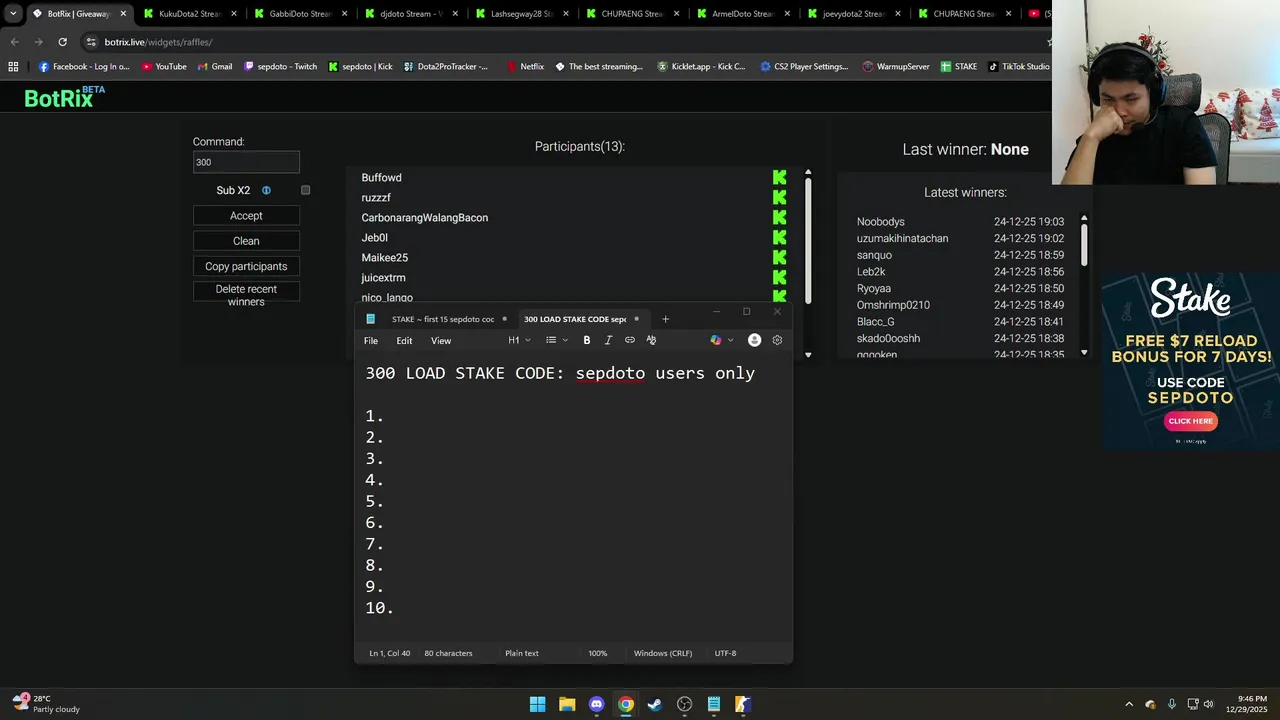Click the 100% zoom status in Notepad
Screen dimensions: 1280x720
point(598,653)
